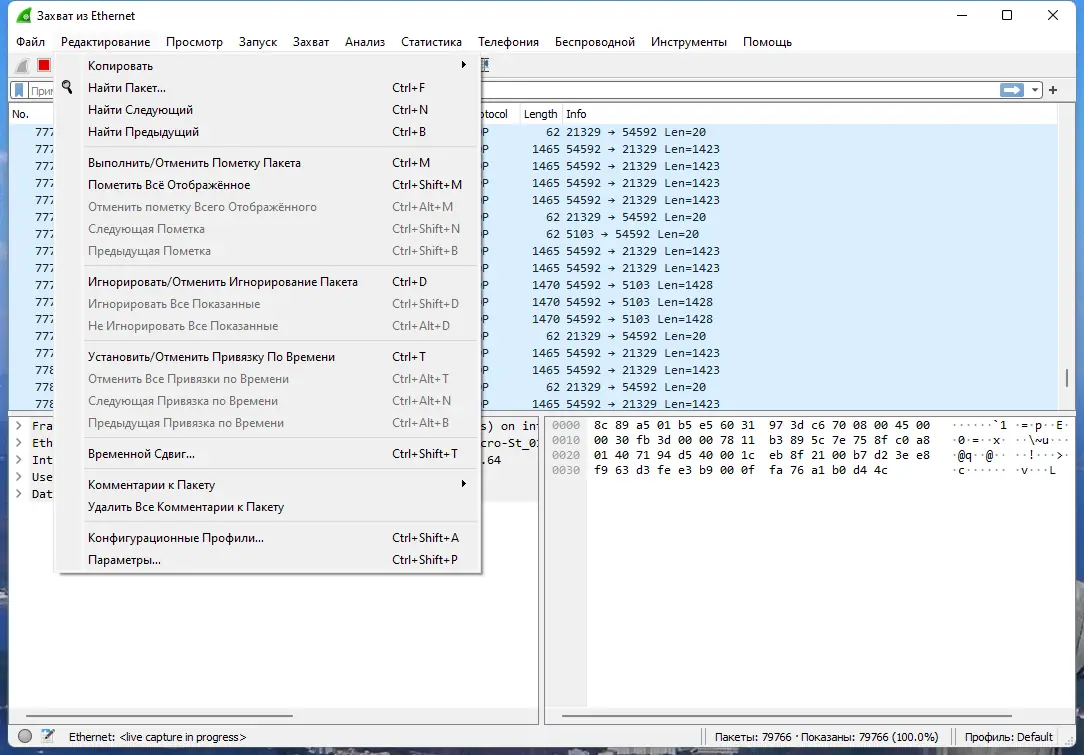The height and width of the screenshot is (755, 1084).
Task: Choose Временной Сдвиг... entry
Action: [268, 454]
